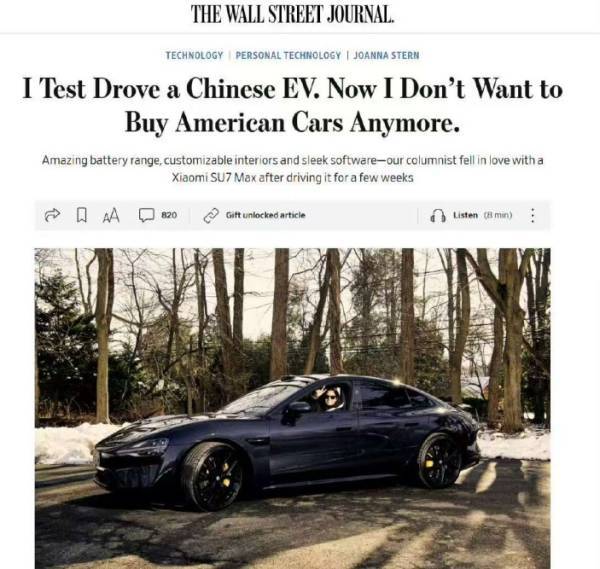The image size is (600, 569).
Task: Click the Xiaomi SU7 car photo
Action: coord(292,408)
